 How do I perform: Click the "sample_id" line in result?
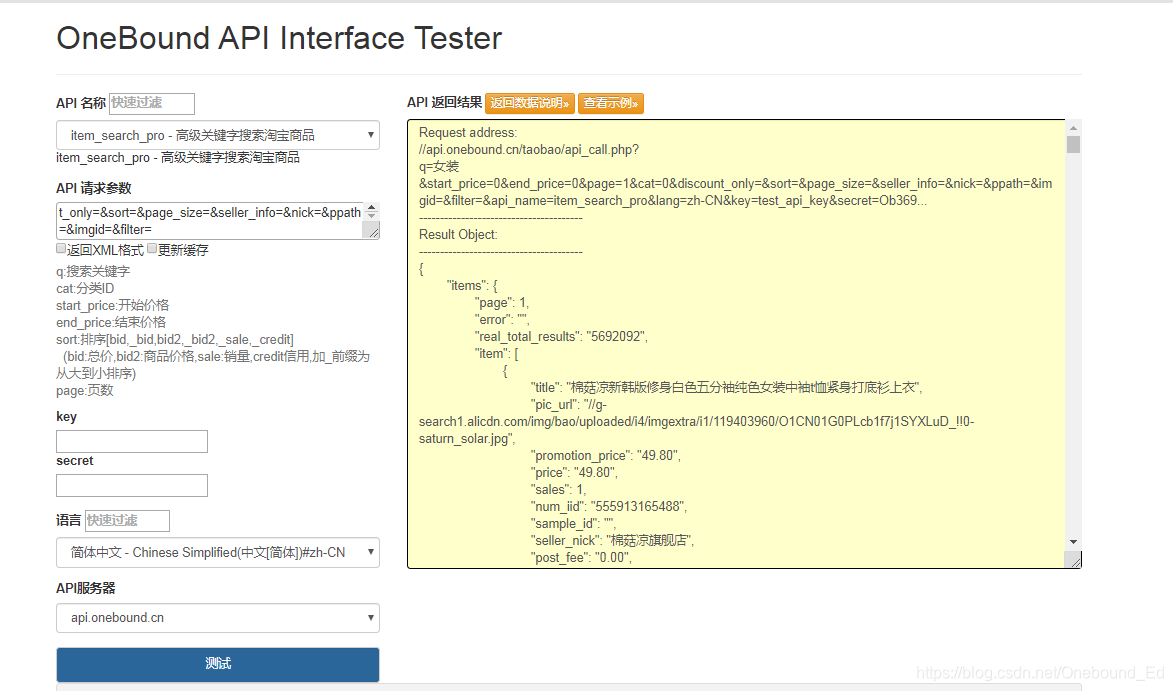[x=572, y=523]
